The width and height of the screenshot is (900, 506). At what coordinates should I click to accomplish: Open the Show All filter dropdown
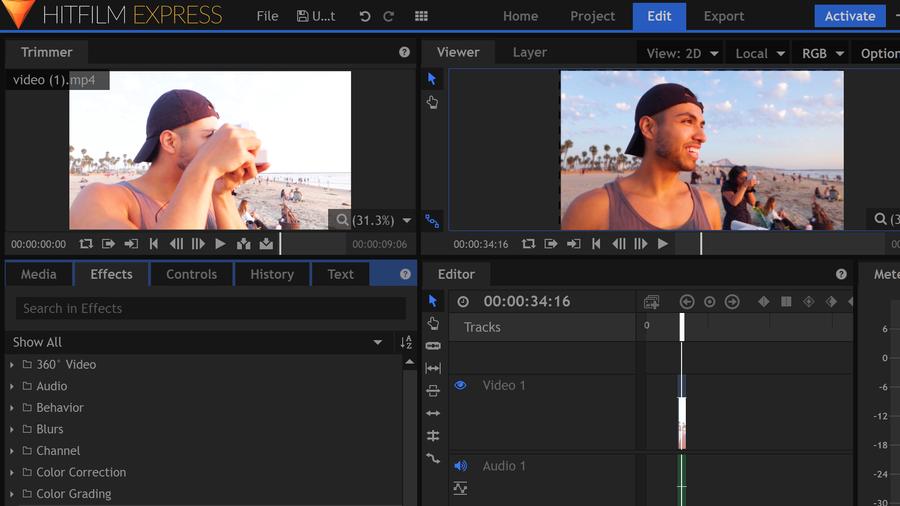(198, 342)
